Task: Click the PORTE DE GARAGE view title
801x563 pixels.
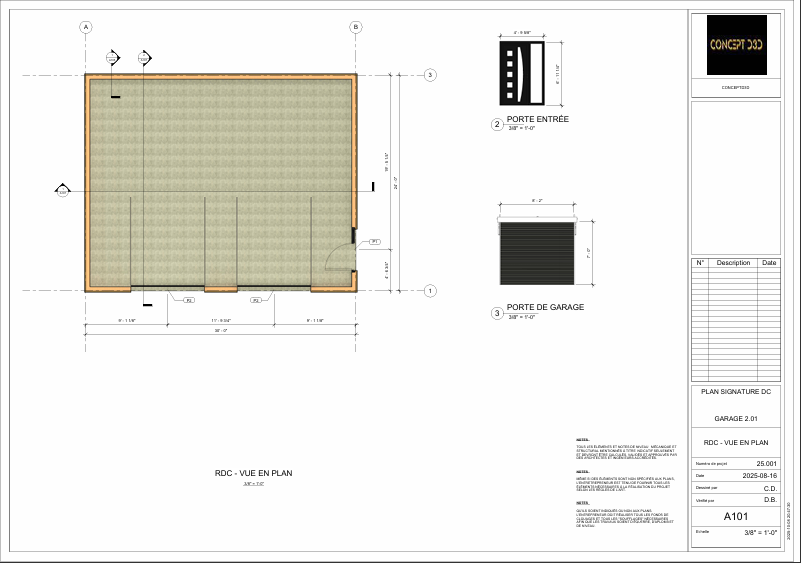Action: [545, 307]
